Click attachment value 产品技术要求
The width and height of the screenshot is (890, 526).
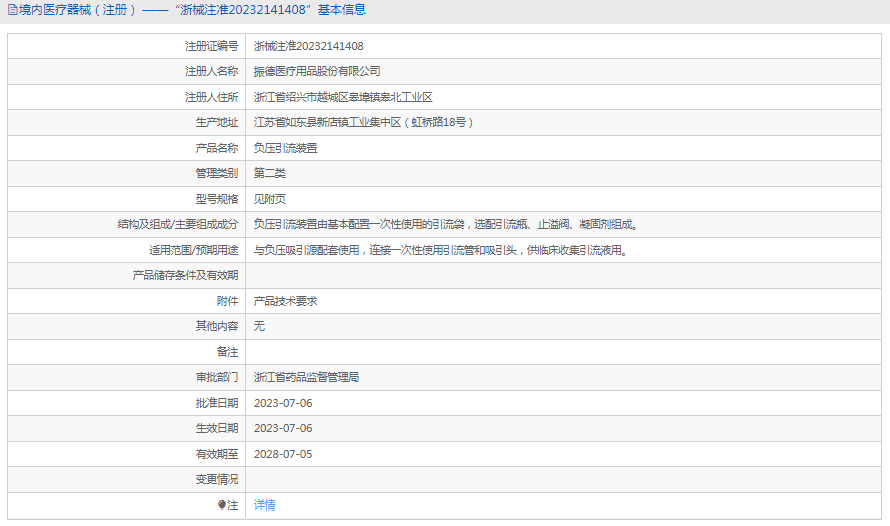click(286, 301)
